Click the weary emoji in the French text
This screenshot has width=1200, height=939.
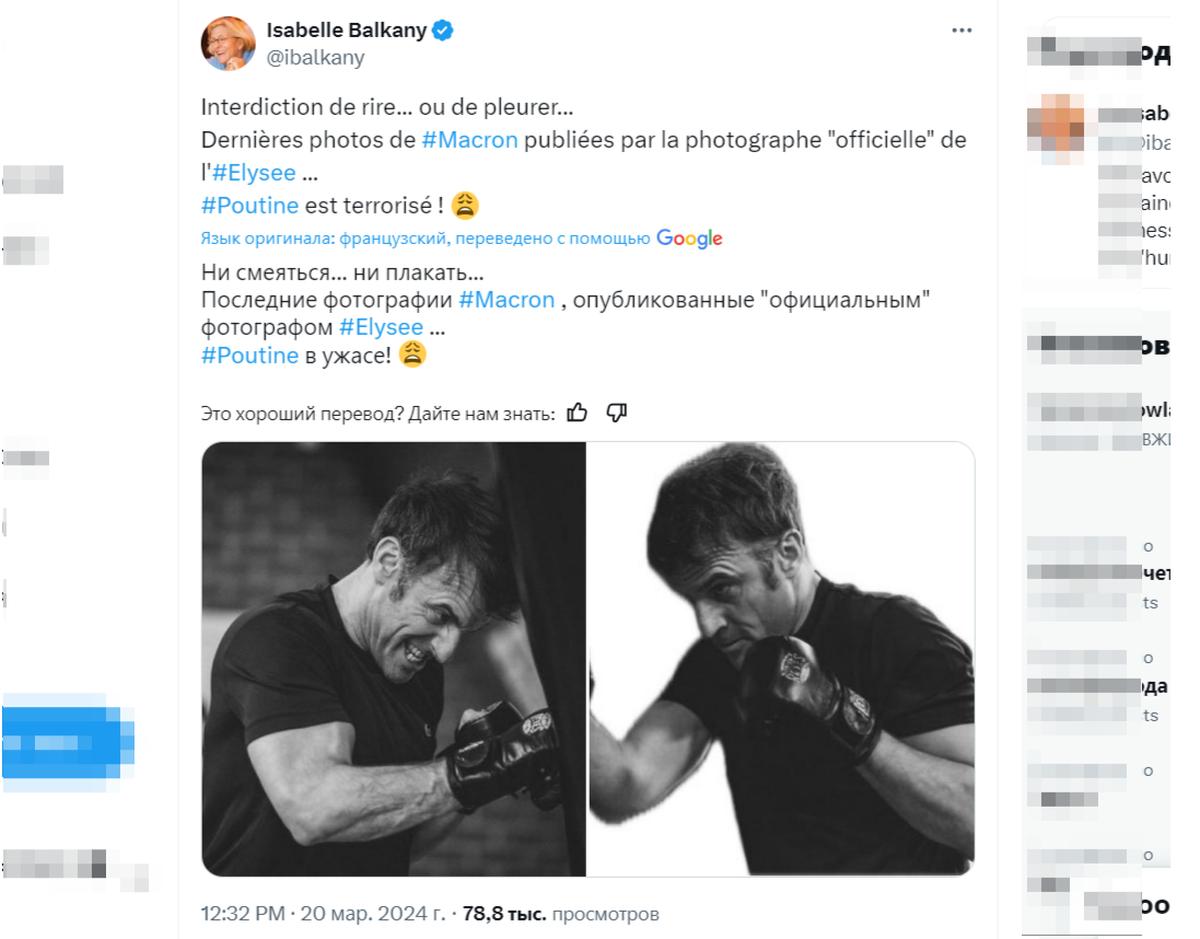tap(464, 204)
